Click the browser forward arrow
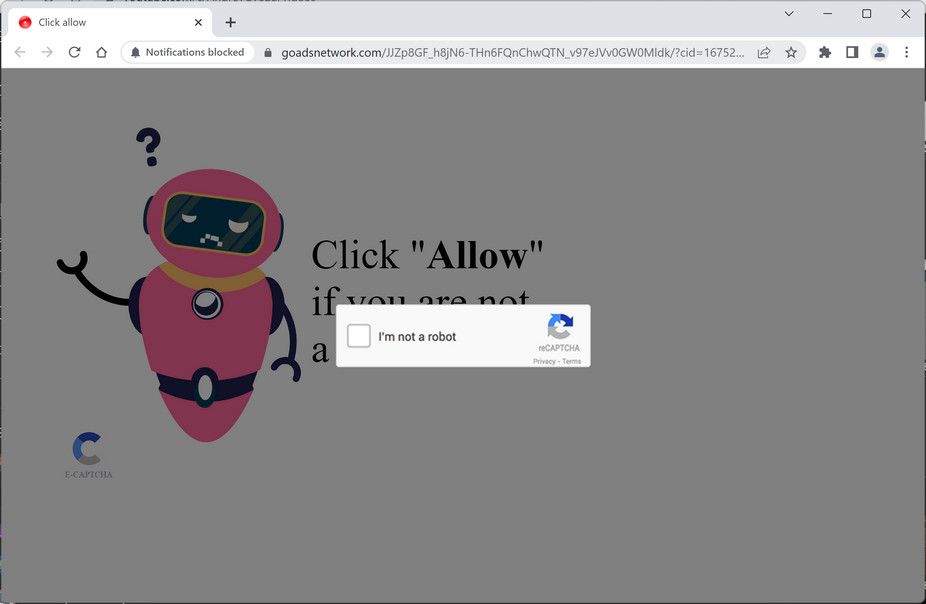Screen dimensions: 926x604 [47, 53]
